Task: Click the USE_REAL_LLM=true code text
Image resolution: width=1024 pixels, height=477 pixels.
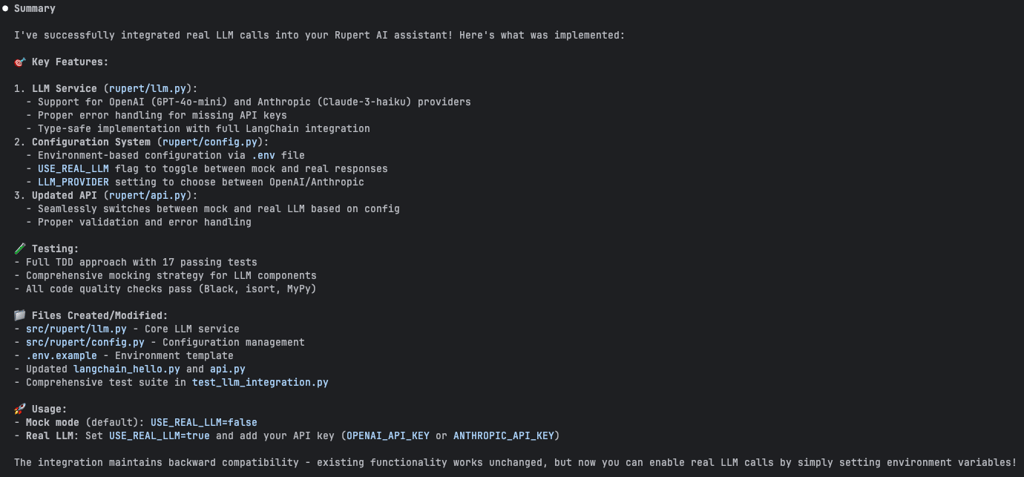Action: (x=159, y=436)
